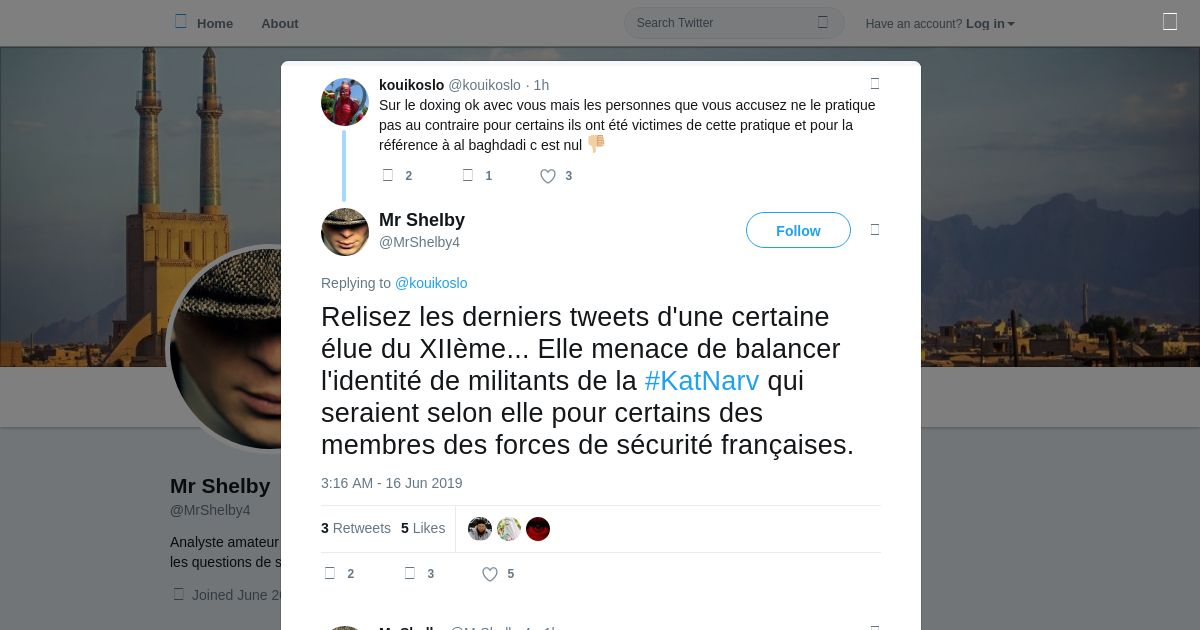Image resolution: width=1200 pixels, height=630 pixels.
Task: Click the search magnifier icon
Action: tap(823, 22)
